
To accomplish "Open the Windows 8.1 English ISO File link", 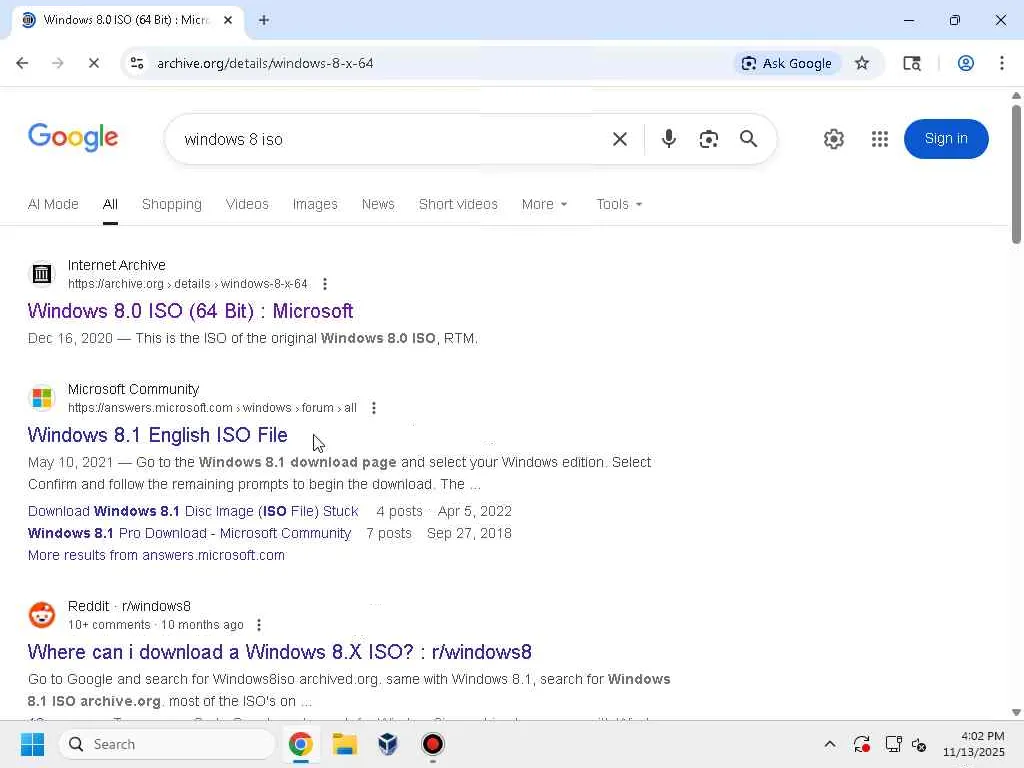I will (x=157, y=435).
